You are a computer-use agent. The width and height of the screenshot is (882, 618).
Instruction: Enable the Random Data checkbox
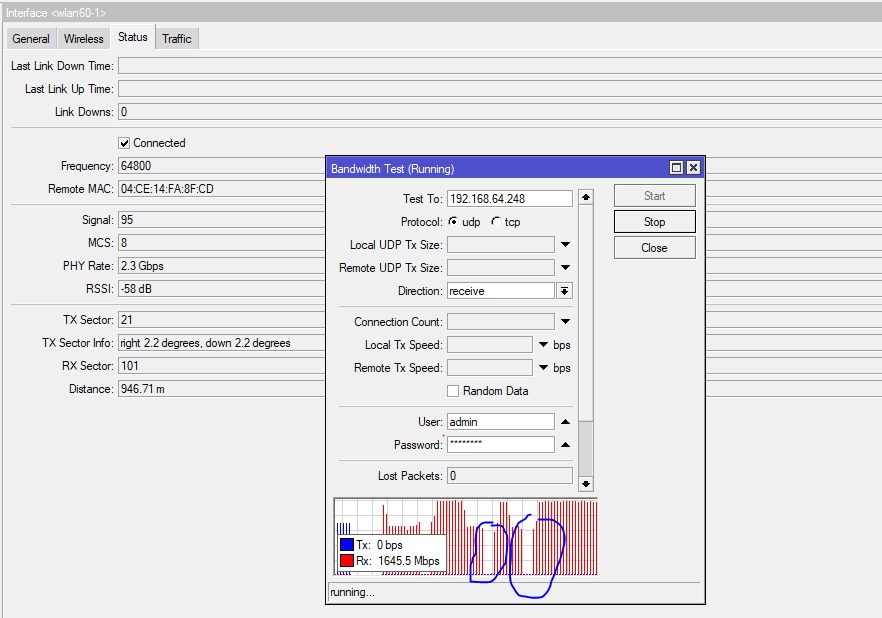[453, 391]
